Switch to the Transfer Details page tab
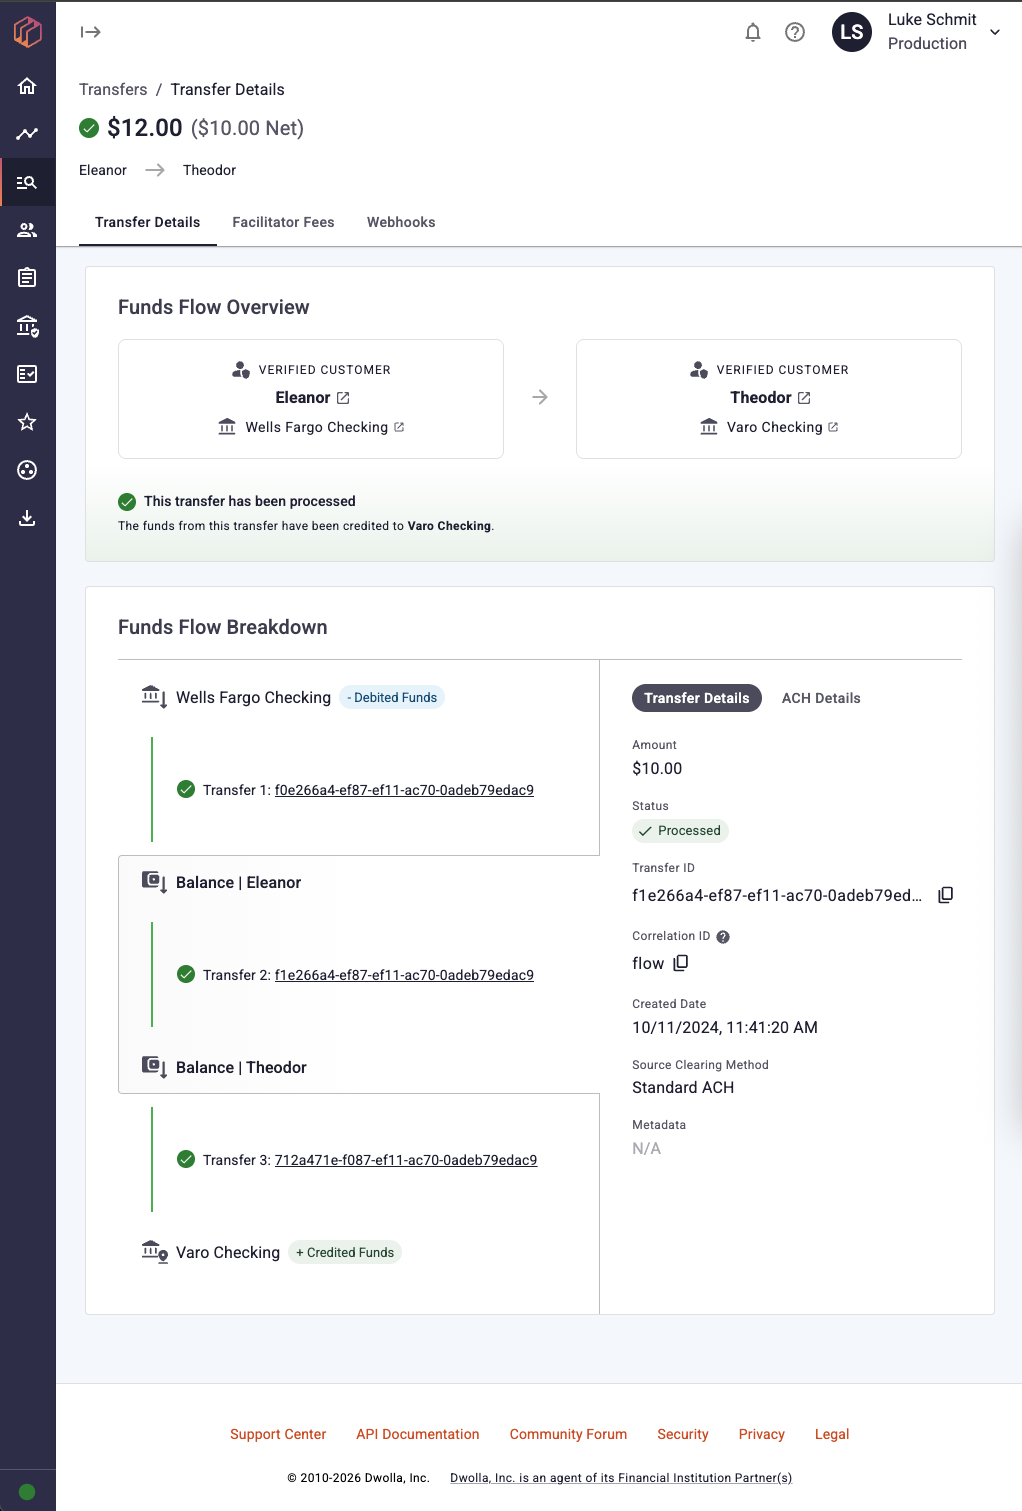 pyautogui.click(x=148, y=222)
